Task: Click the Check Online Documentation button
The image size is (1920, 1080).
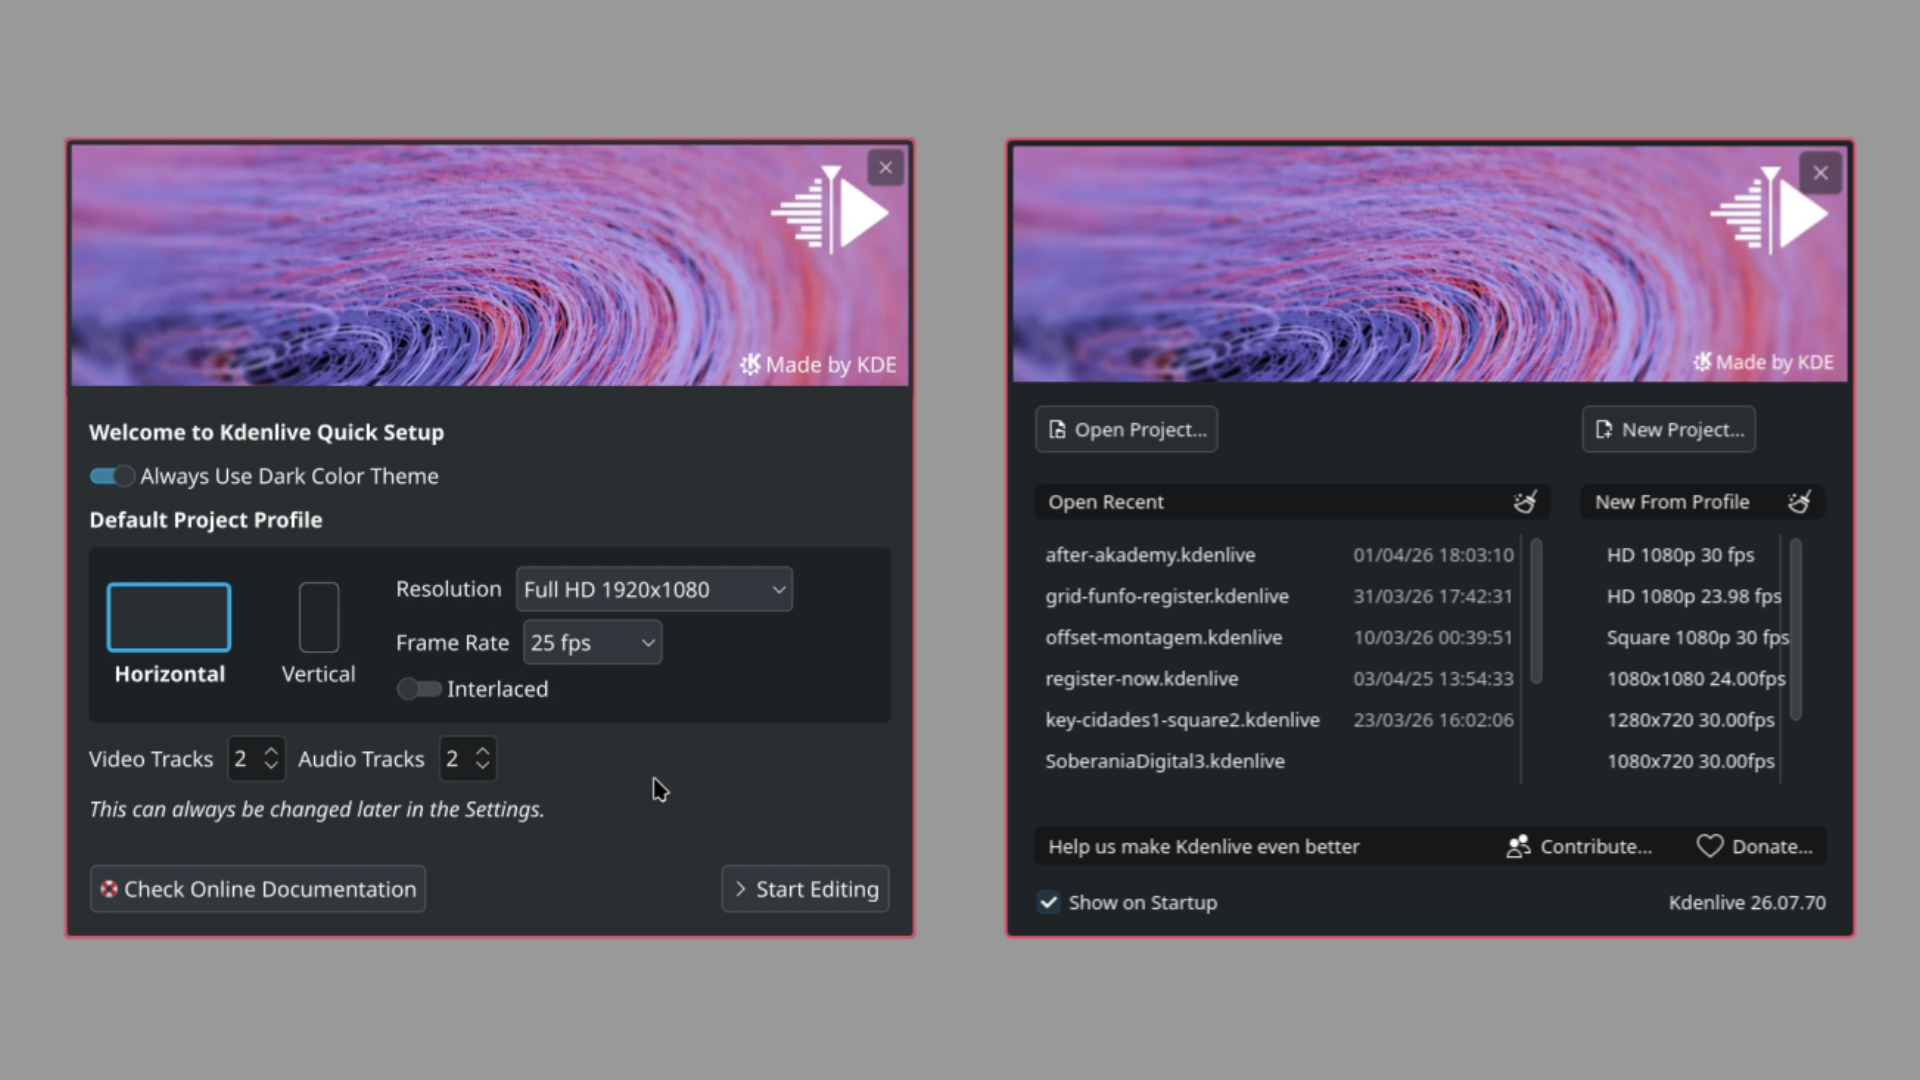Action: point(258,889)
